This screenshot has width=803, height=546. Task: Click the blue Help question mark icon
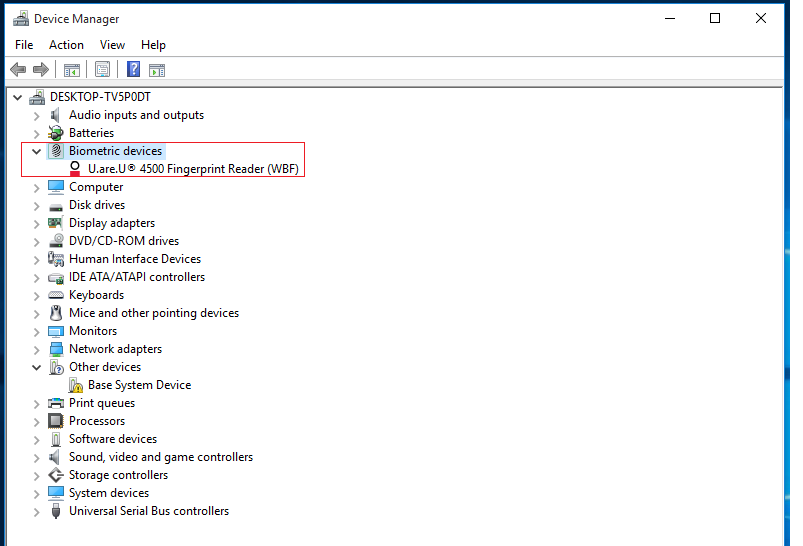point(133,70)
